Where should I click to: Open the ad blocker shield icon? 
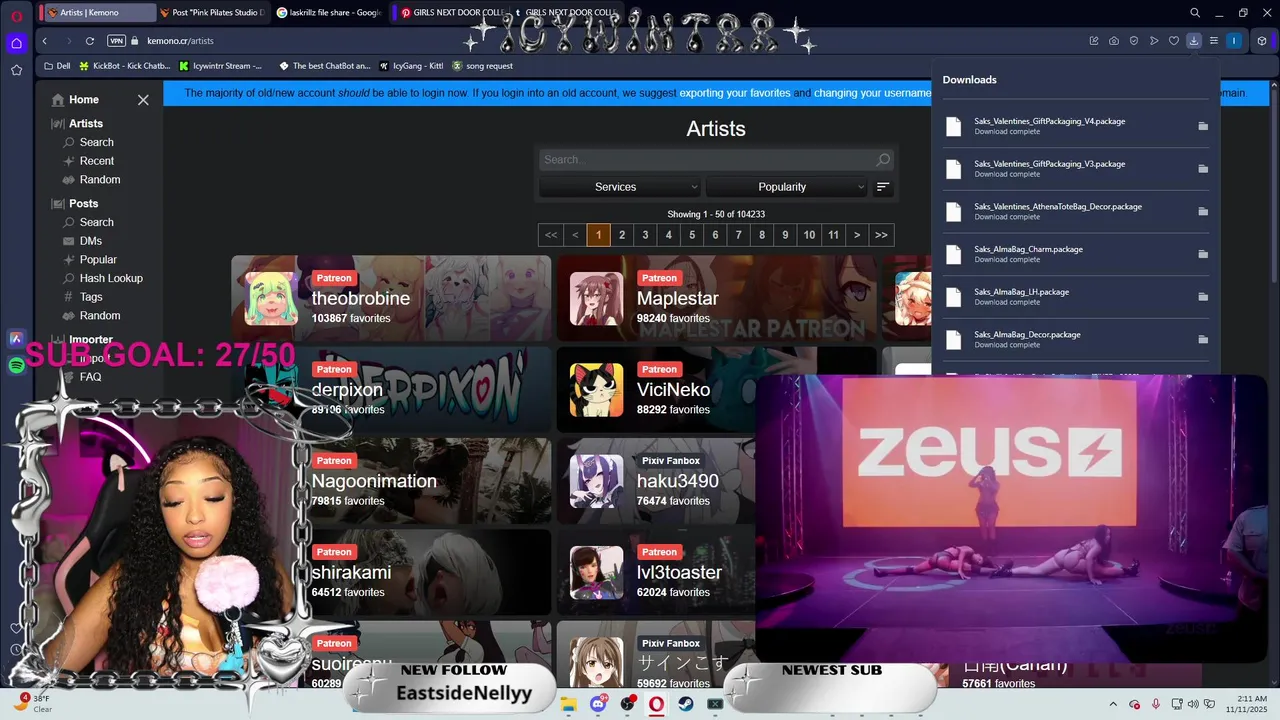1134,41
